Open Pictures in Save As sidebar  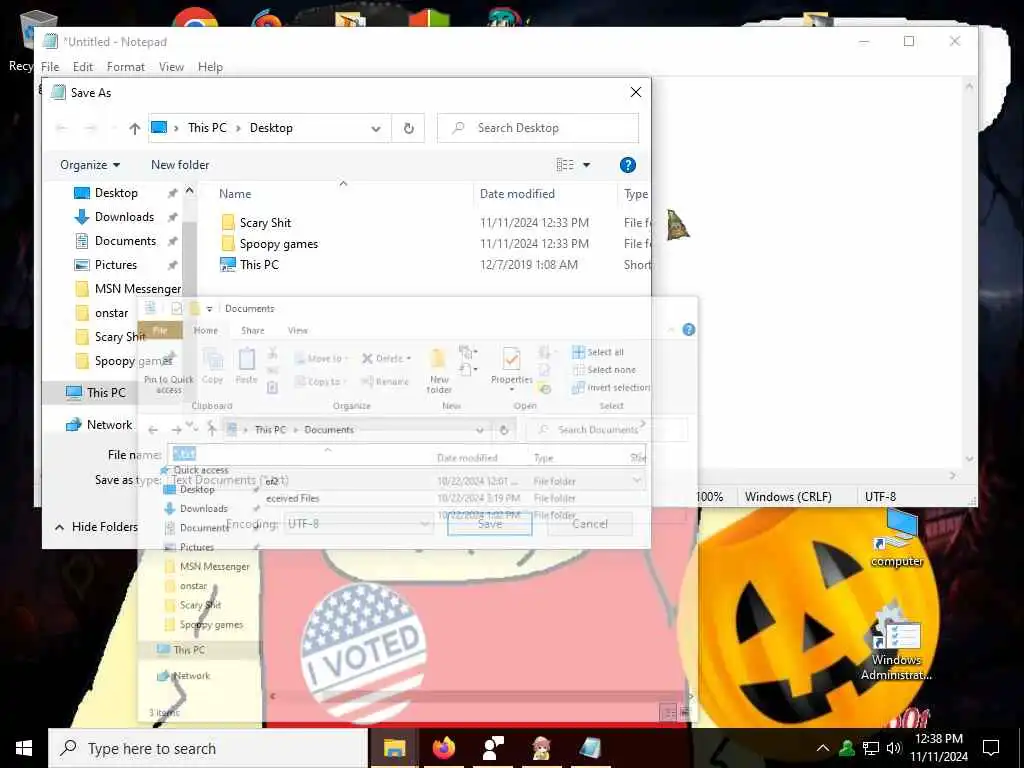(116, 264)
